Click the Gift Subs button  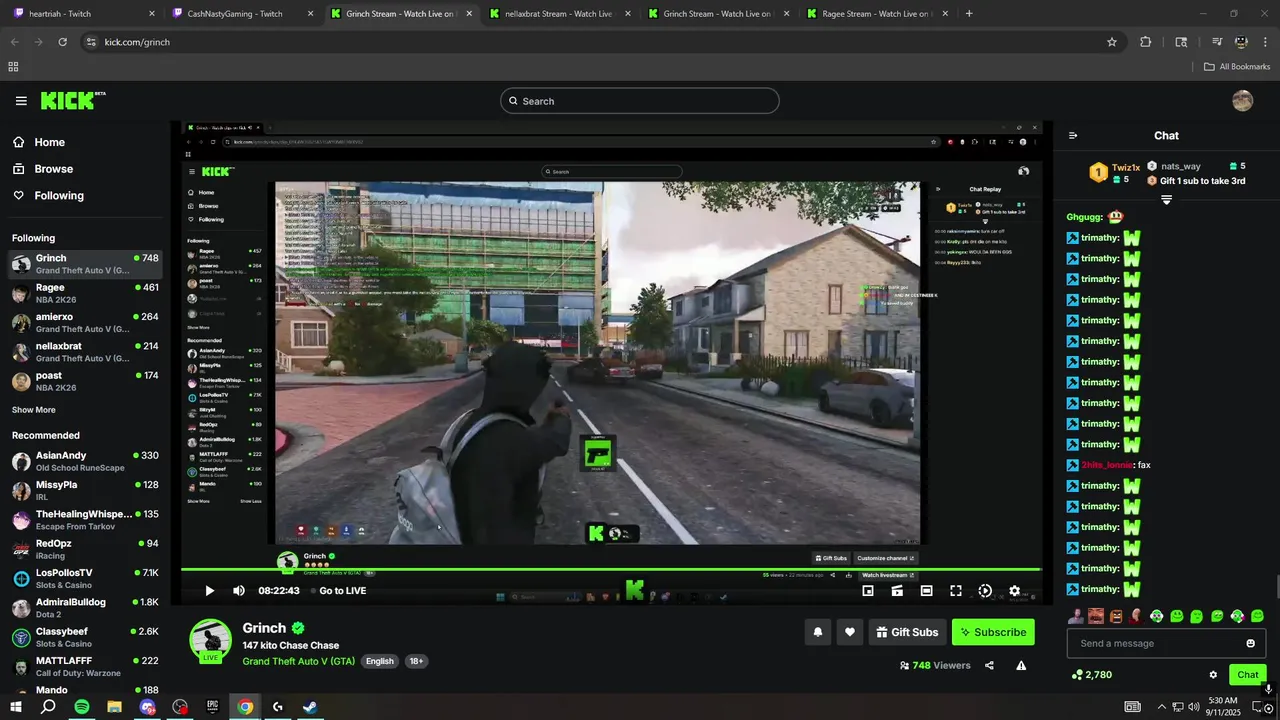click(x=908, y=632)
